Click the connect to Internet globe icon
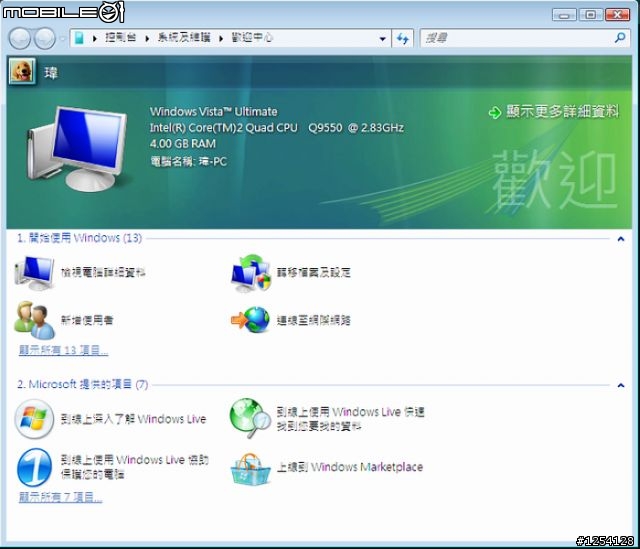This screenshot has width=640, height=549. tap(251, 320)
